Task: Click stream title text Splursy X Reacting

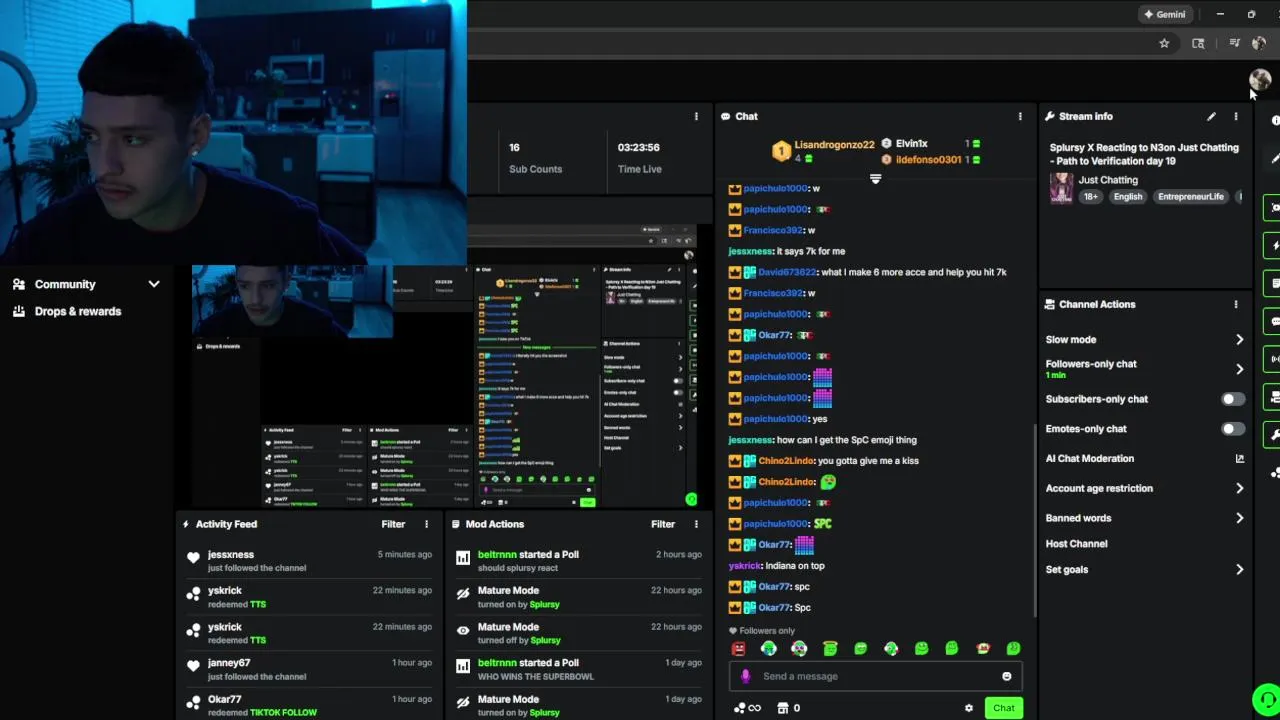Action: tap(1144, 154)
